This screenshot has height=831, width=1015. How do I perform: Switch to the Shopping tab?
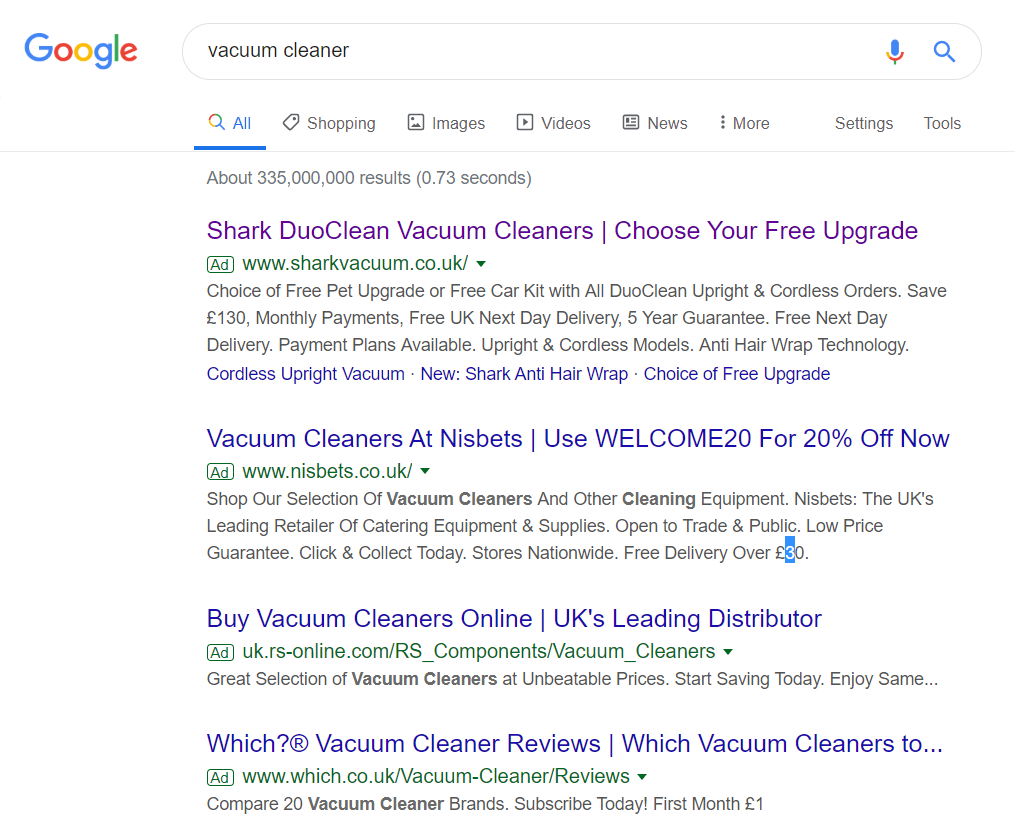329,124
